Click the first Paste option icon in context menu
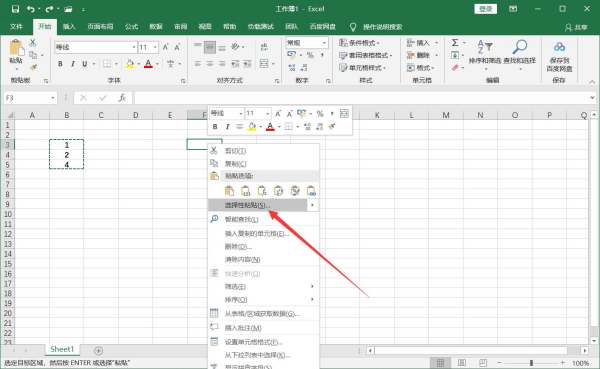 (229, 191)
